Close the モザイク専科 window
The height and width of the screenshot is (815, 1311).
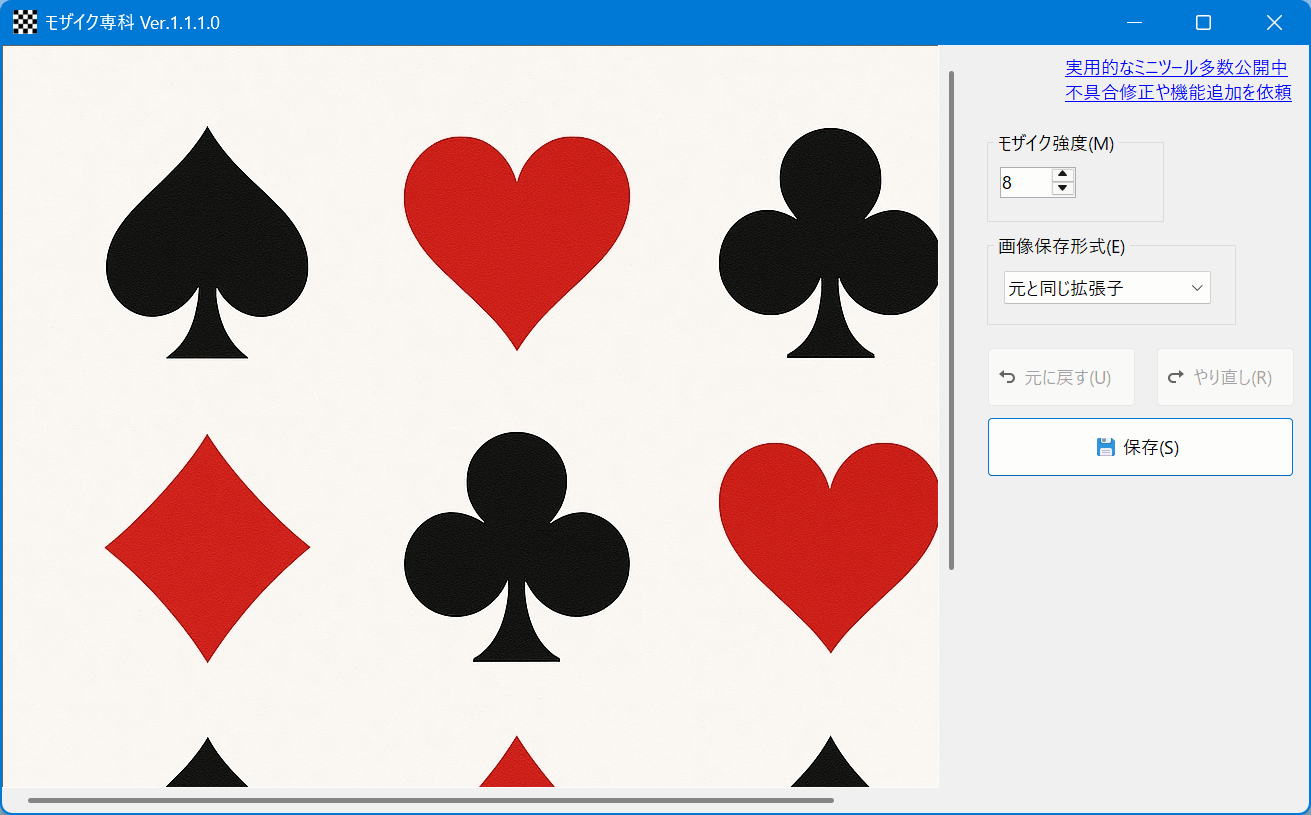[x=1274, y=22]
